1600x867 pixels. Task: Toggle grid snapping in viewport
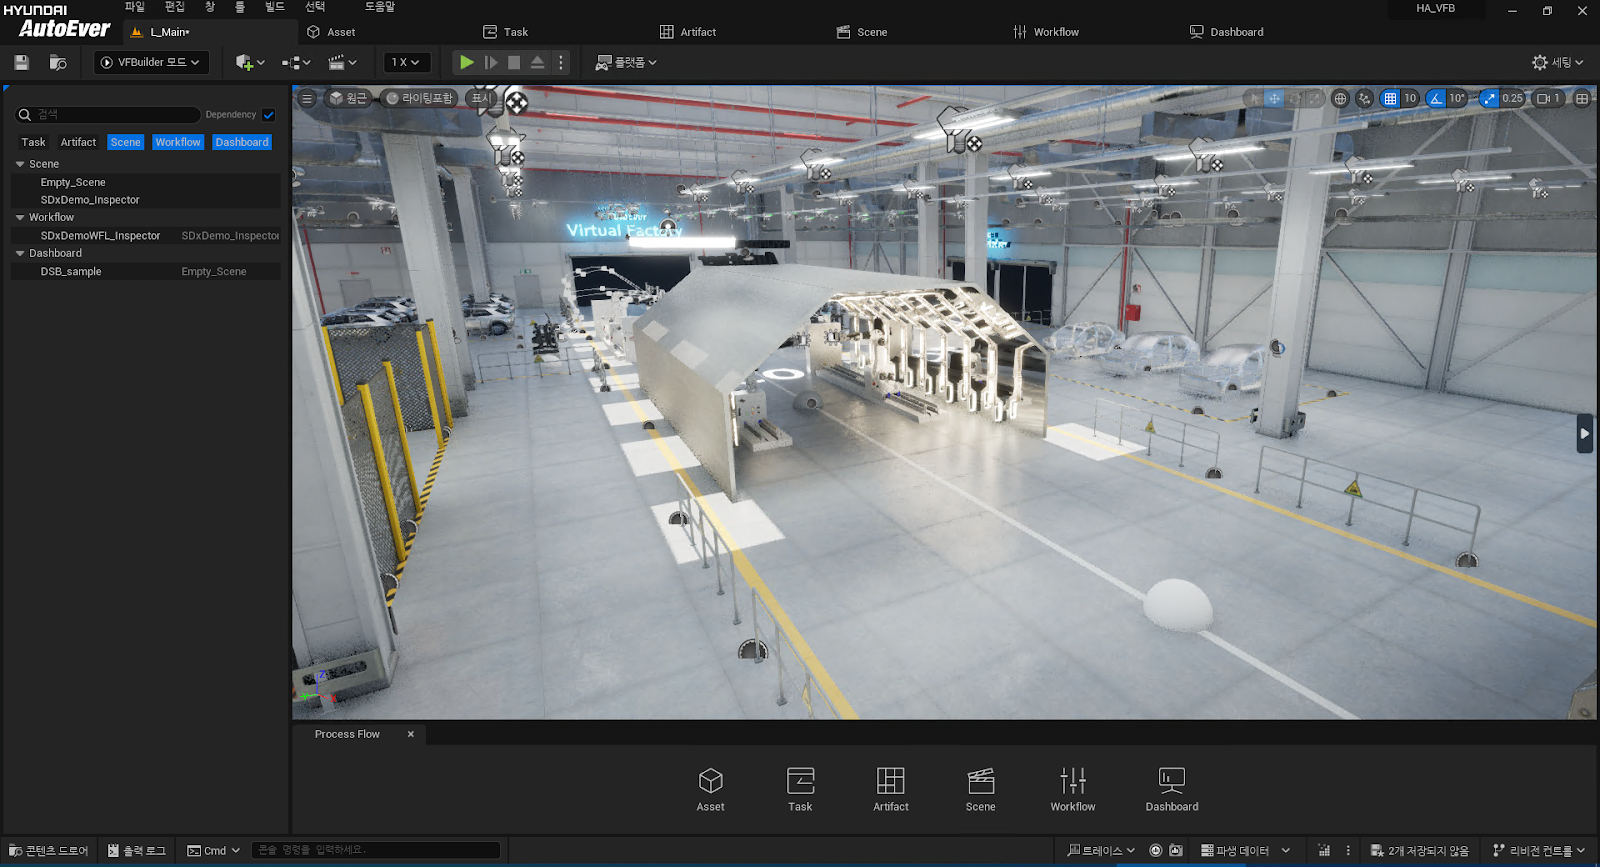pos(1390,98)
